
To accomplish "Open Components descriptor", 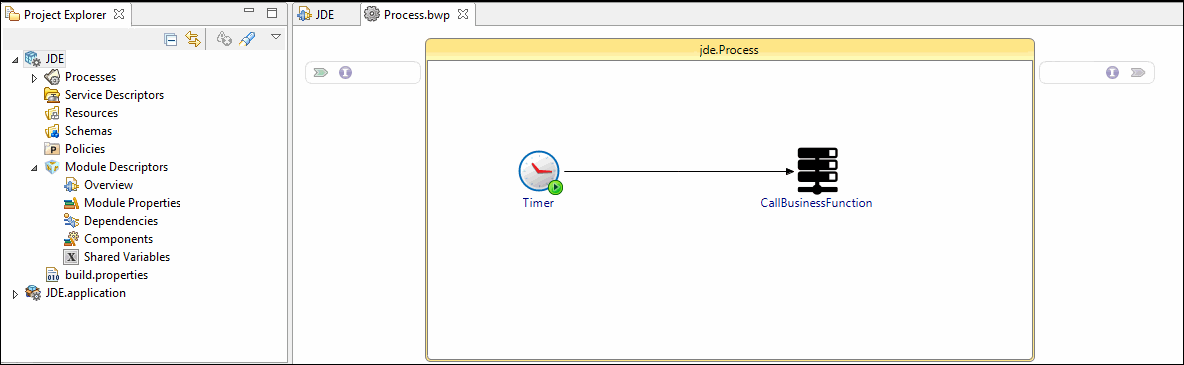I will (119, 239).
